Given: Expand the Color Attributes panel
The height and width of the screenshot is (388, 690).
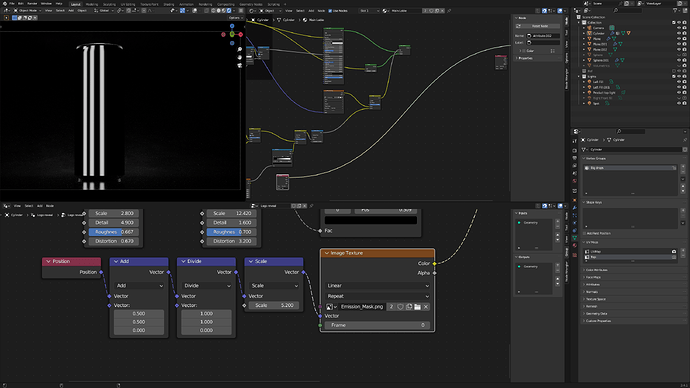Looking at the screenshot, I should pos(596,270).
